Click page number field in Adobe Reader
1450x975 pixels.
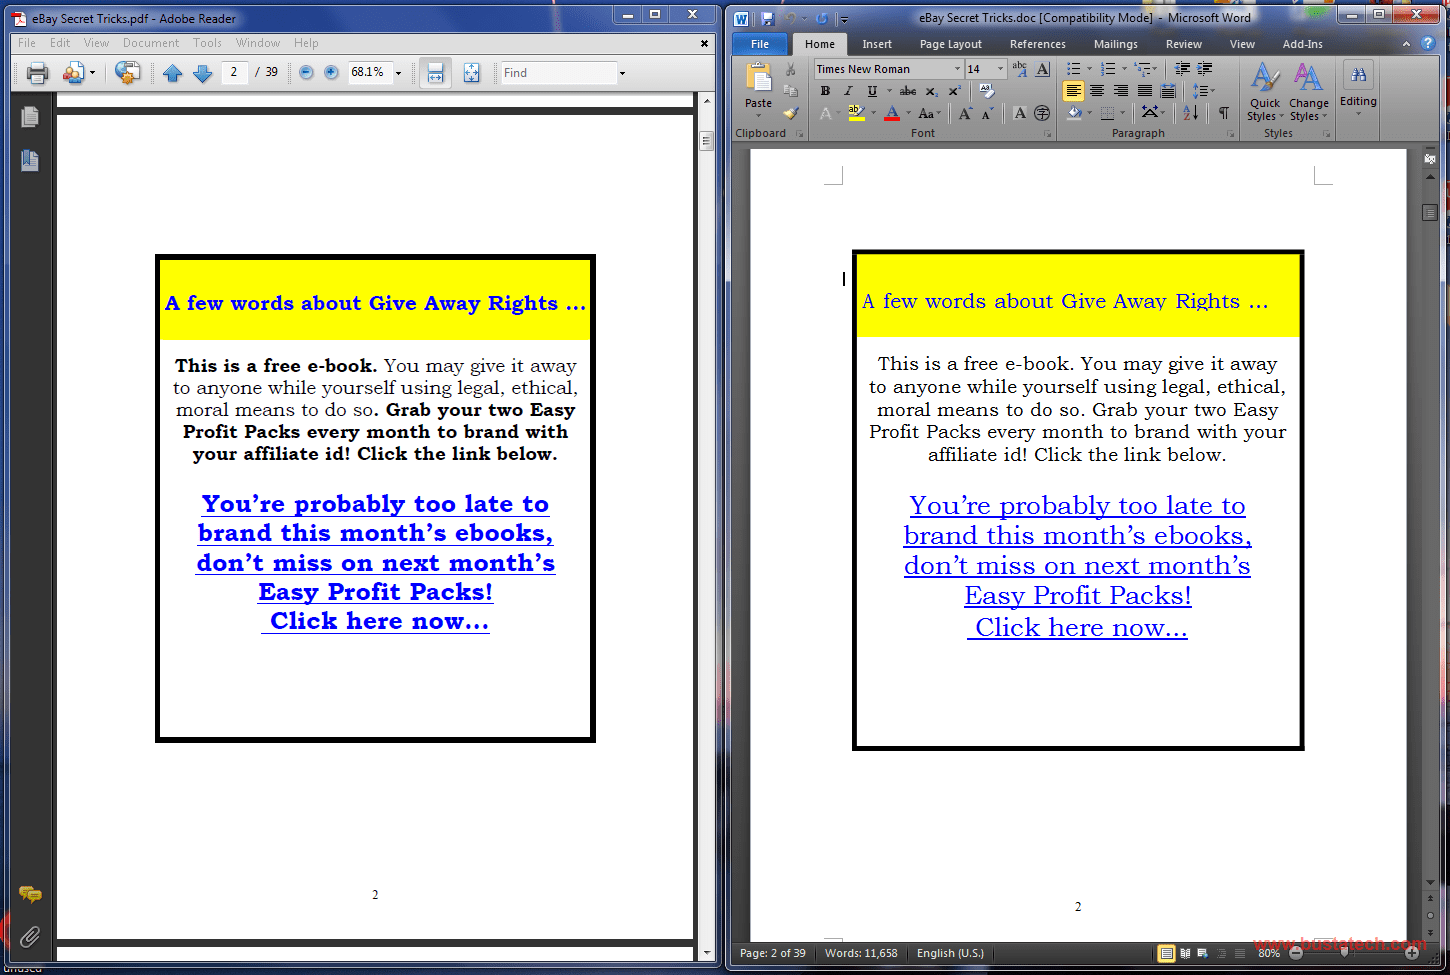[x=234, y=72]
